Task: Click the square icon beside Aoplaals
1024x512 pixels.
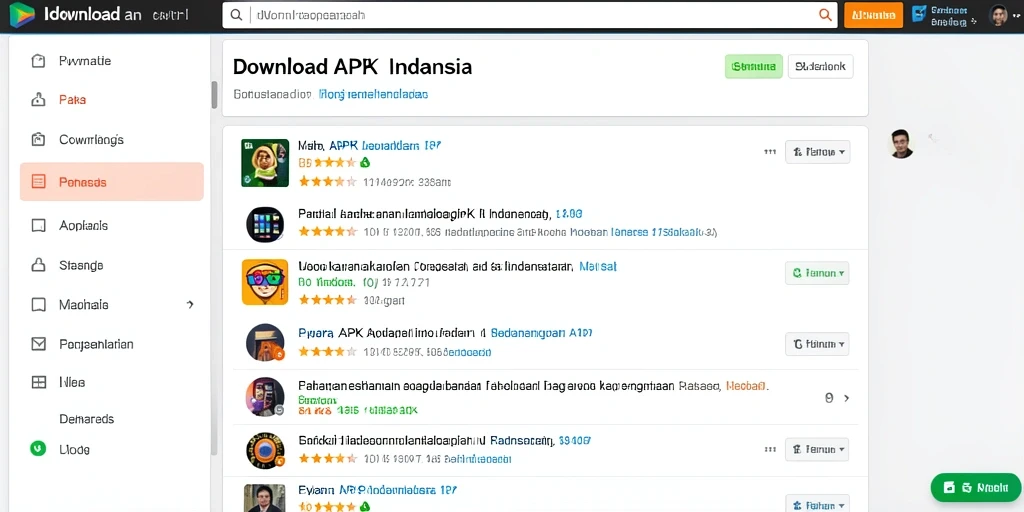Action: pyautogui.click(x=39, y=225)
